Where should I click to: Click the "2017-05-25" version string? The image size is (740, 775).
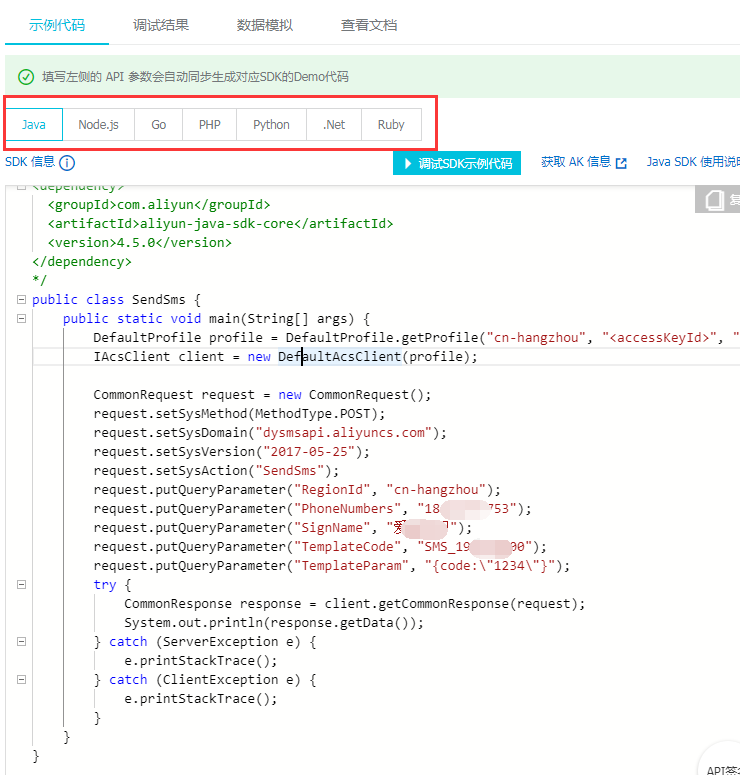click(309, 452)
